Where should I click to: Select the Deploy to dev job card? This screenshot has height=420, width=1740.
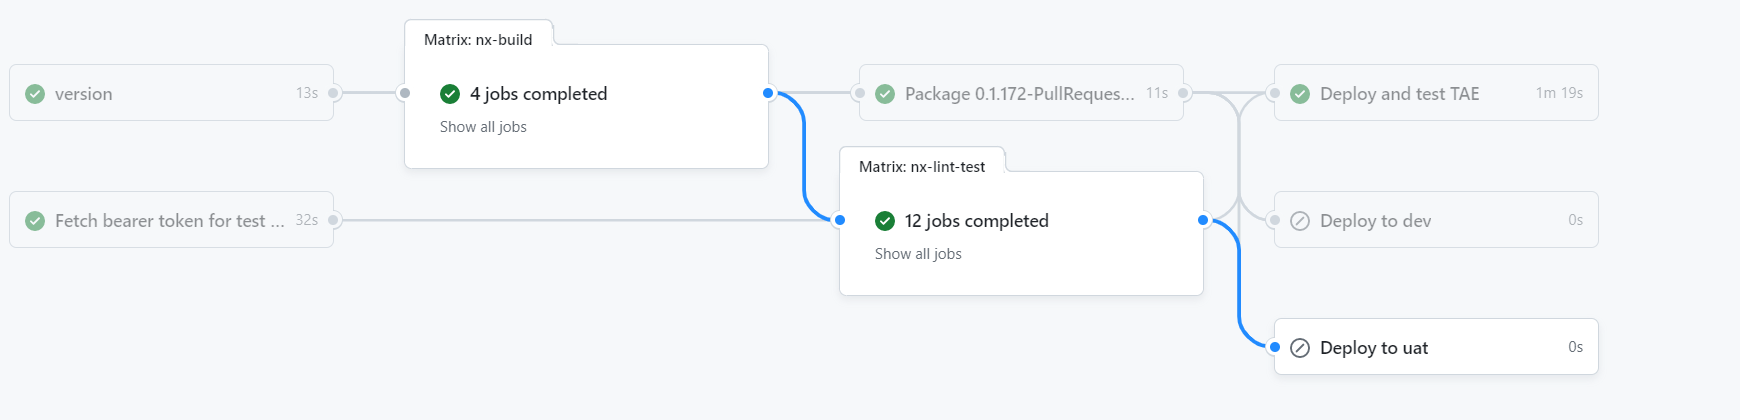pos(1436,220)
